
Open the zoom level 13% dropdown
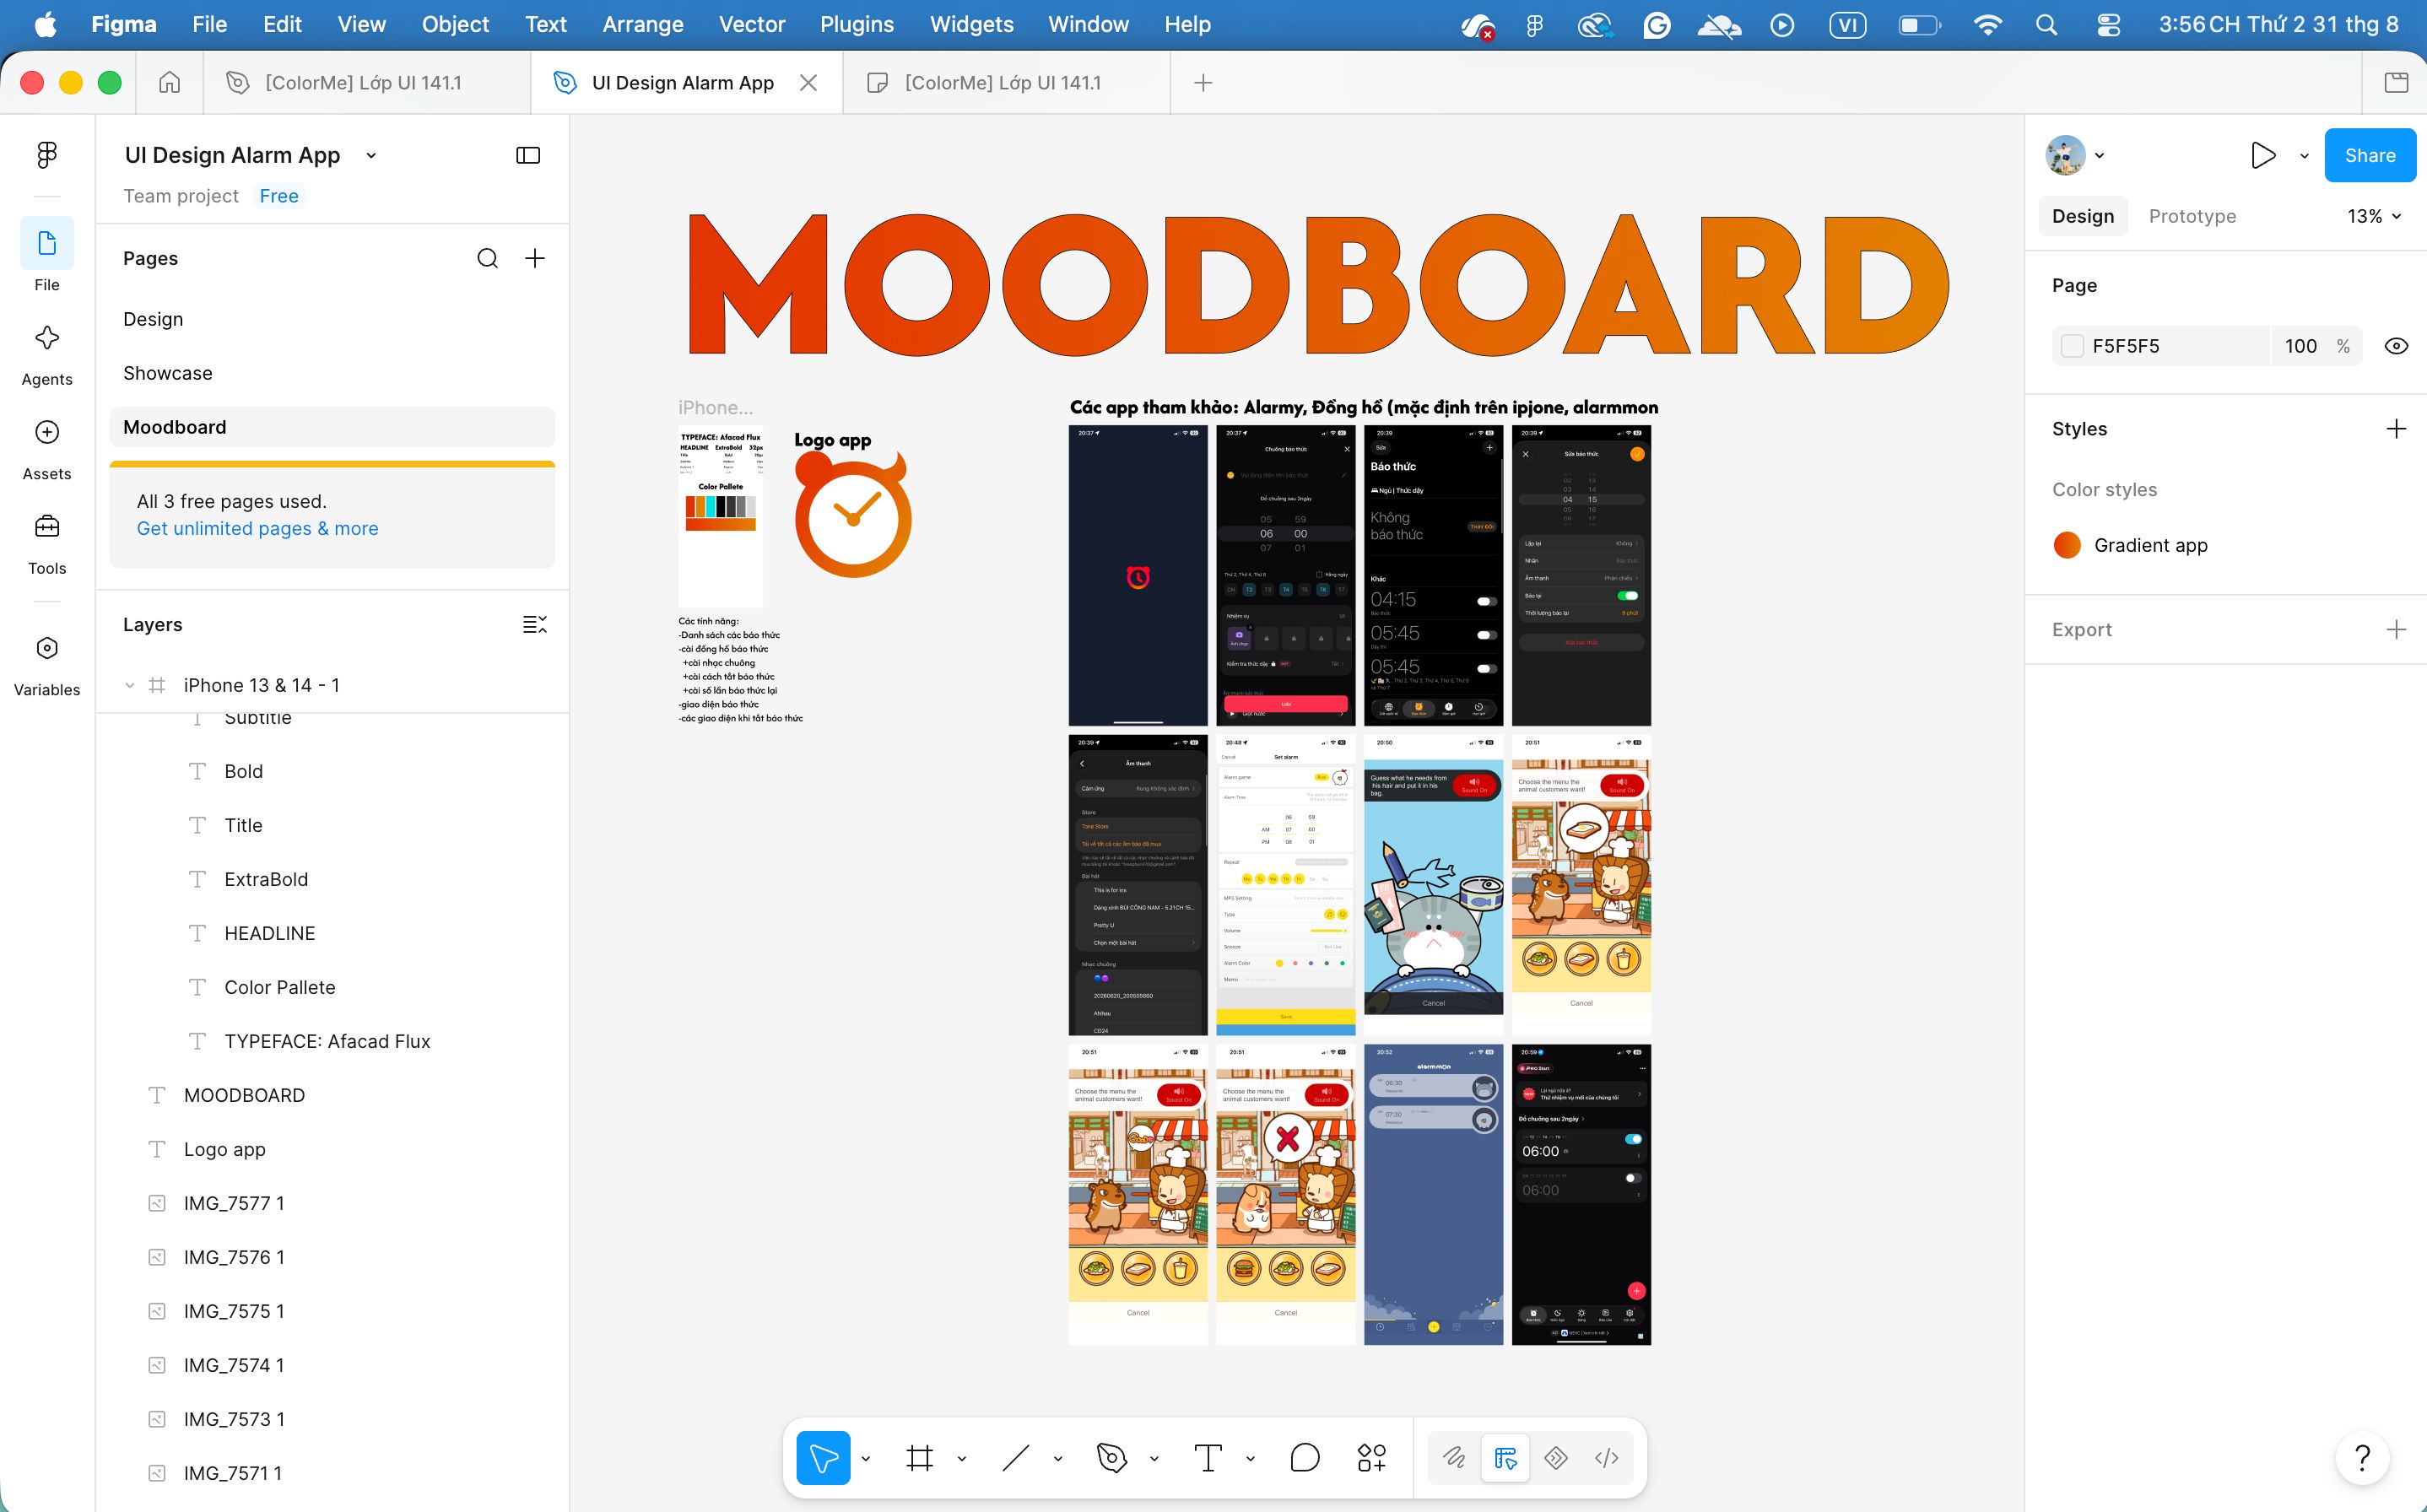pyautogui.click(x=2374, y=216)
